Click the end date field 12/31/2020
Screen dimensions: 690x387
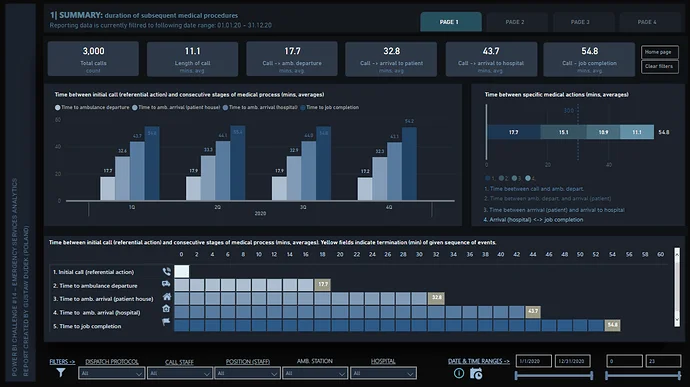(573, 361)
